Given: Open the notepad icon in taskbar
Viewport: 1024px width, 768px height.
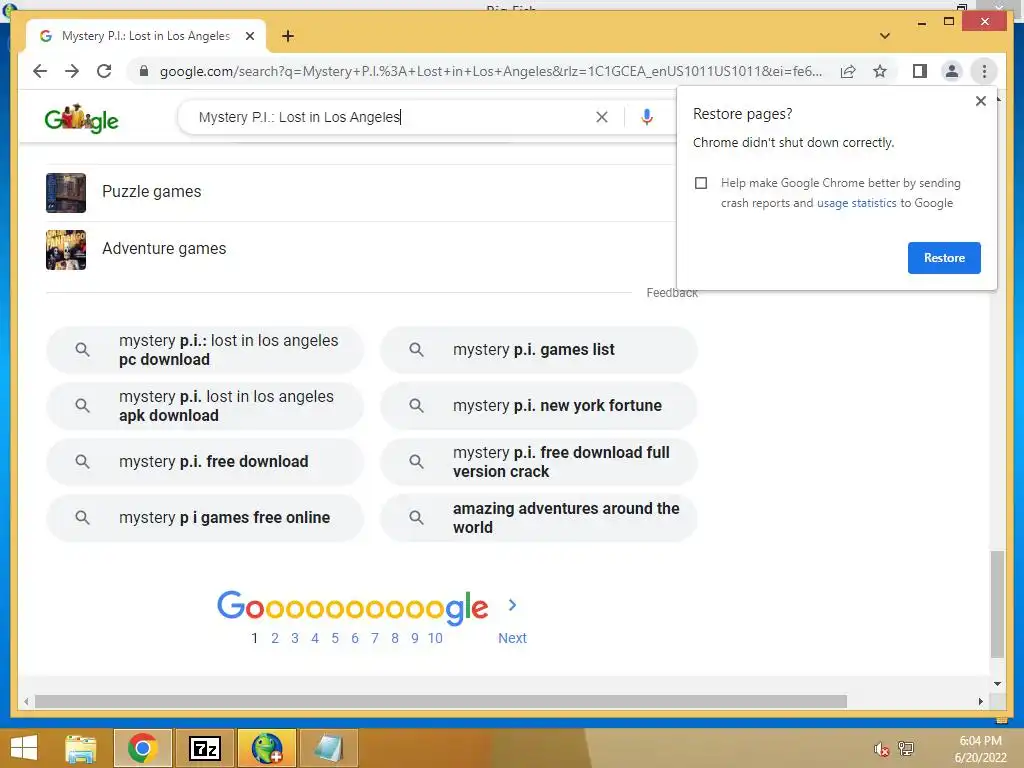Looking at the screenshot, I should [328, 748].
